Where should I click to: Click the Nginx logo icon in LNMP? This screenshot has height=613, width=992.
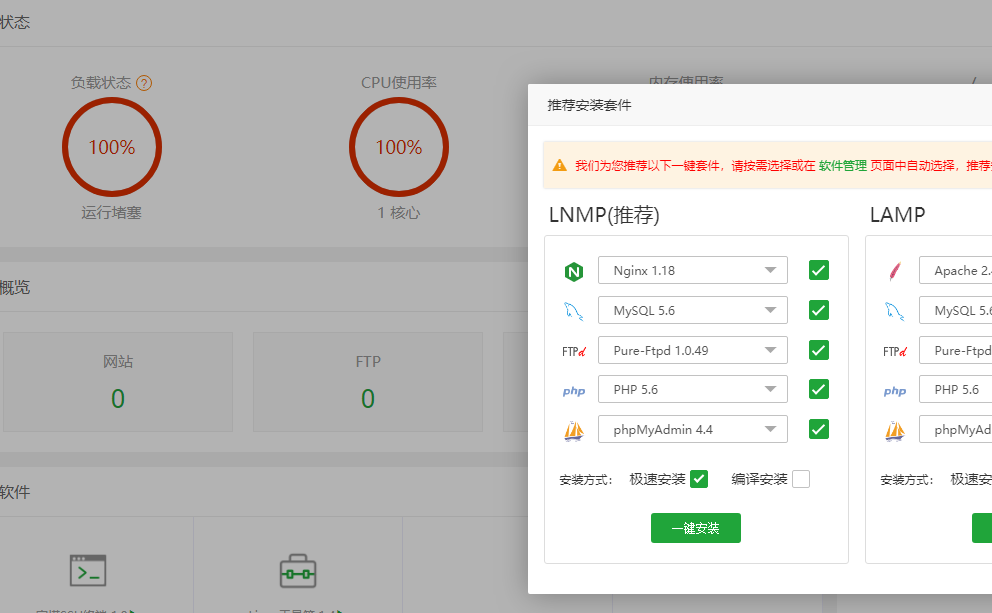click(x=574, y=271)
